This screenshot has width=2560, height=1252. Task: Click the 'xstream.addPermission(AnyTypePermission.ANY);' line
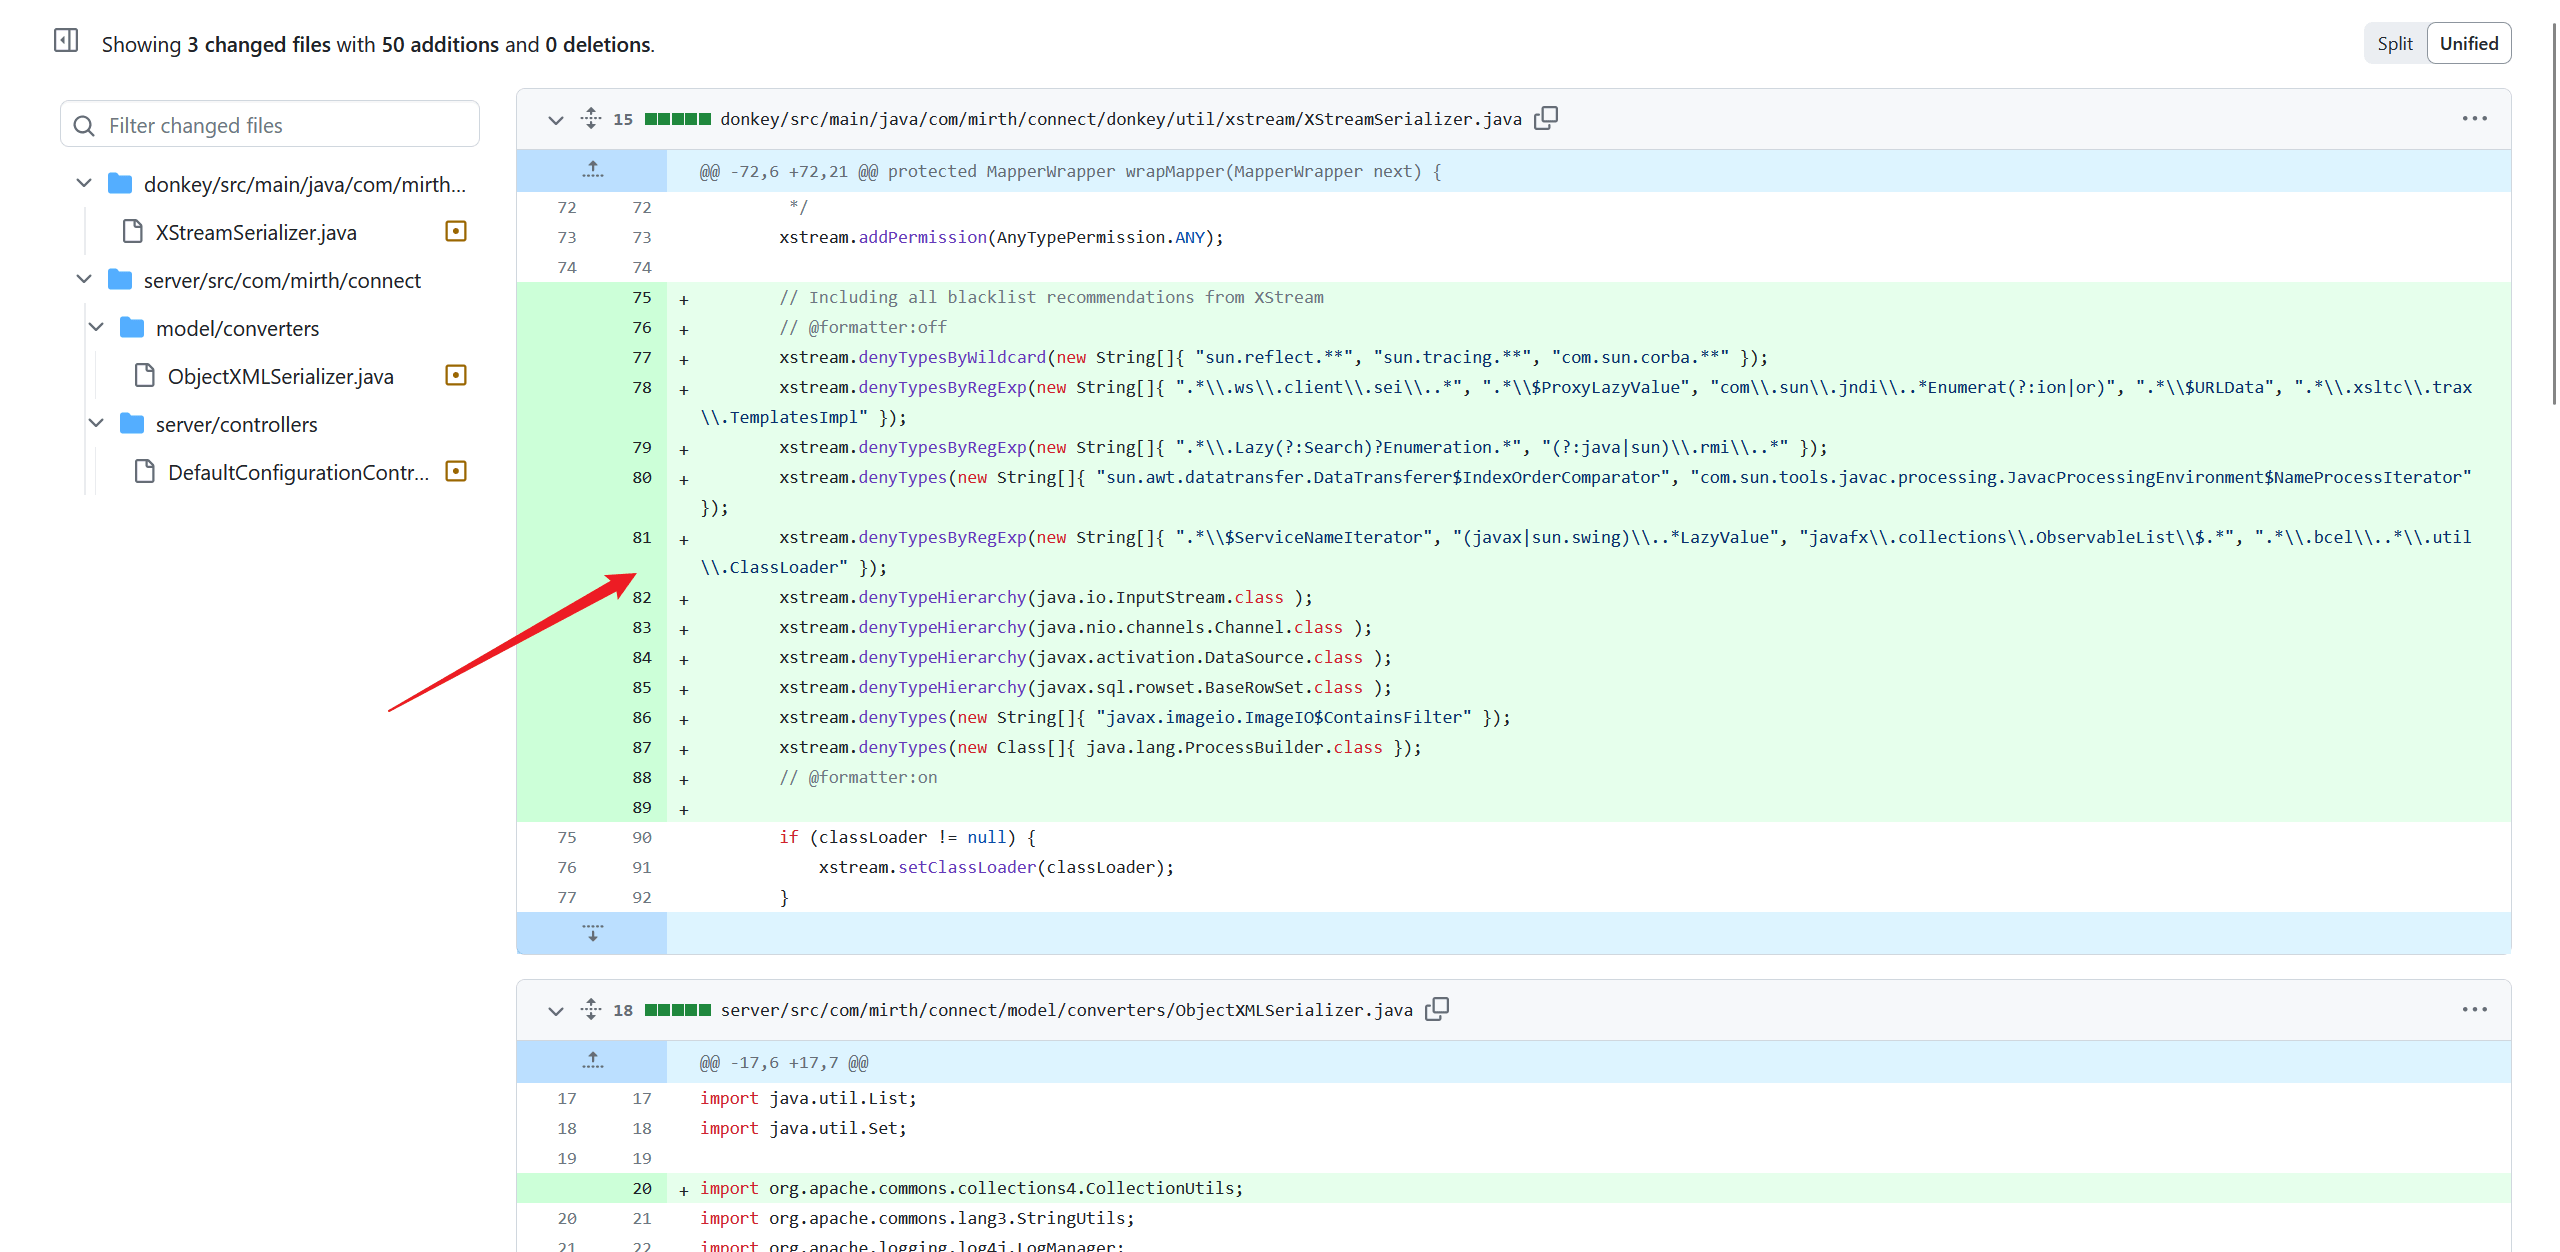click(1001, 238)
